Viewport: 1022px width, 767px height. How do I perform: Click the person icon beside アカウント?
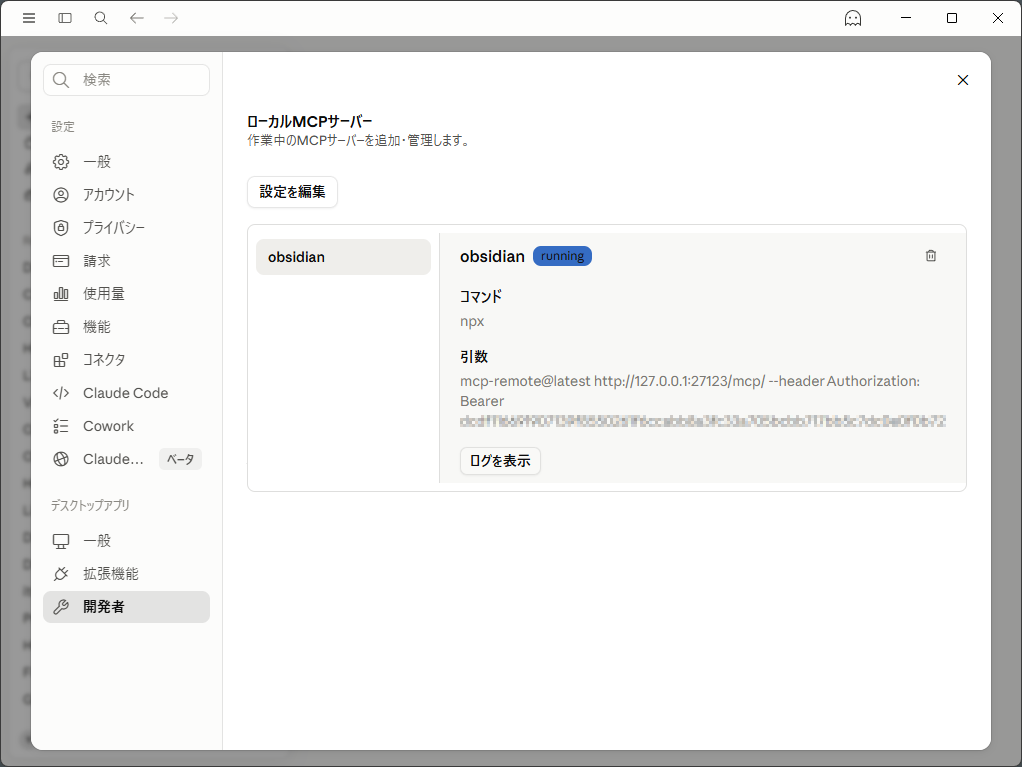[61, 195]
